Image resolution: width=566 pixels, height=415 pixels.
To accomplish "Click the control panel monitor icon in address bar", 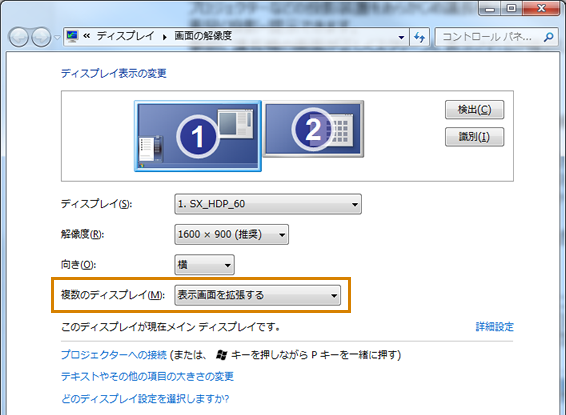I will [x=73, y=36].
